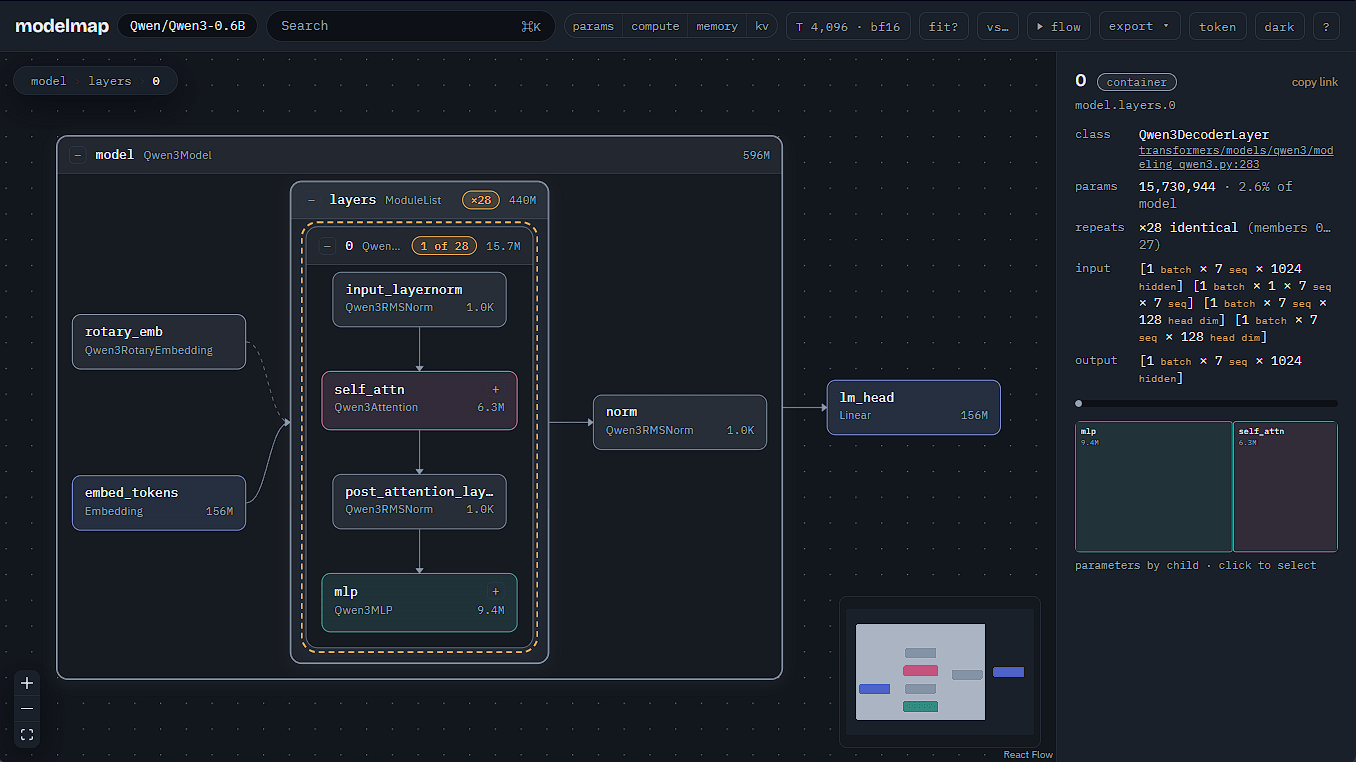The image size is (1356, 762).
Task: Select the self_attn Qwen3Attention node
Action: click(x=419, y=400)
